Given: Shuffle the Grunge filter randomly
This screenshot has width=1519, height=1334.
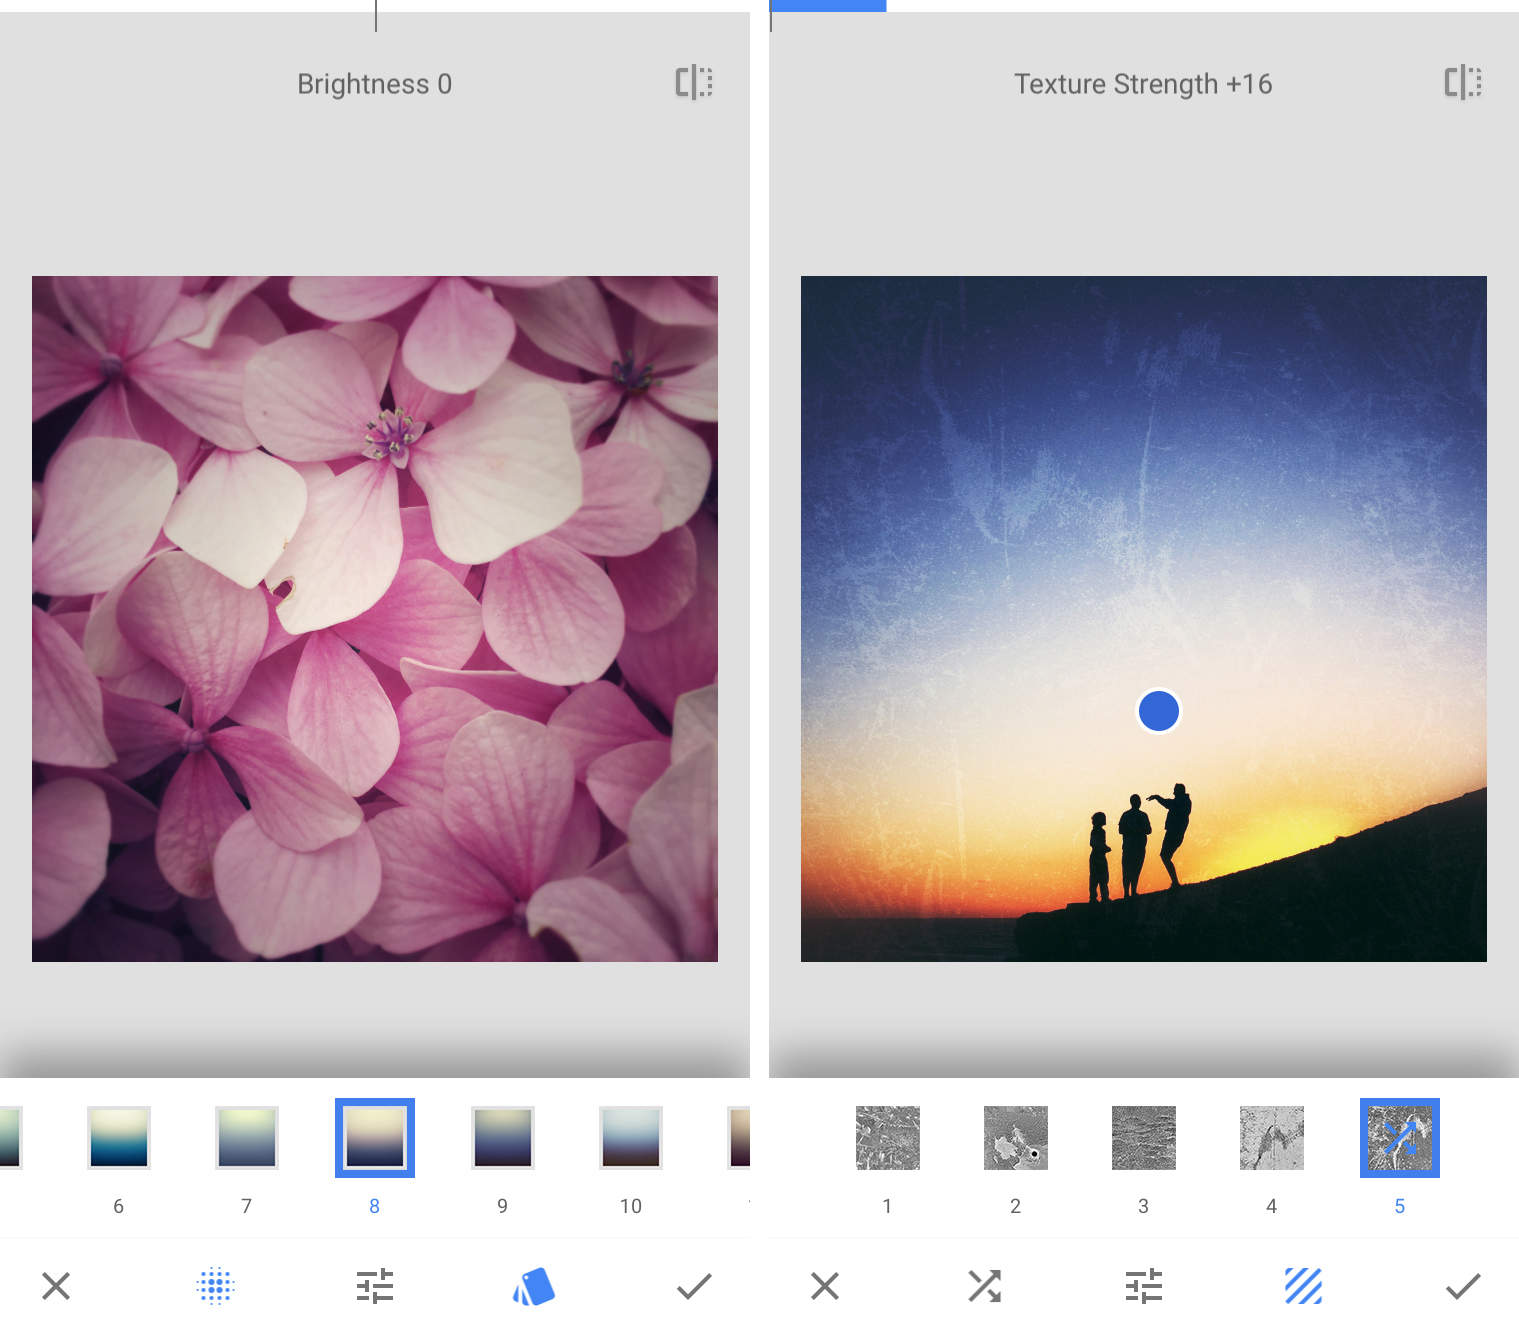Looking at the screenshot, I should 984,1286.
